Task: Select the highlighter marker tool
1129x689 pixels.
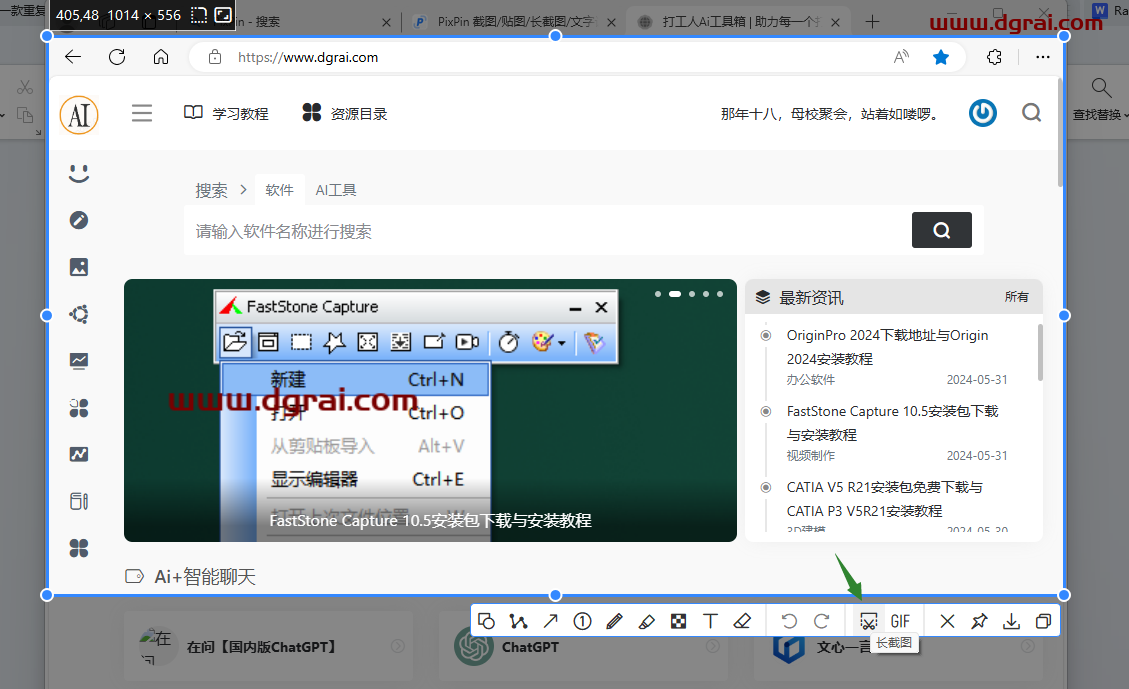Action: [x=647, y=621]
